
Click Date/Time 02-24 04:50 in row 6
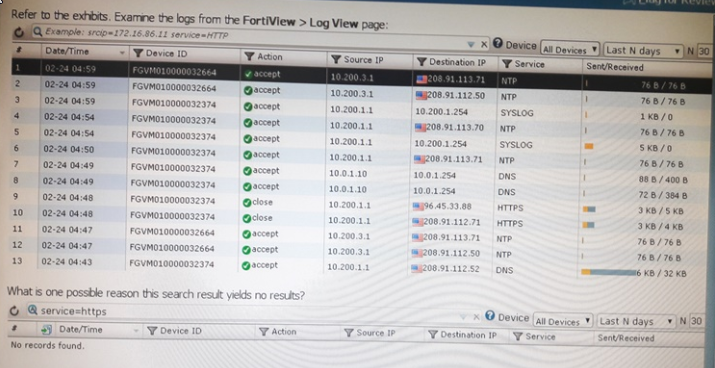click(x=69, y=149)
